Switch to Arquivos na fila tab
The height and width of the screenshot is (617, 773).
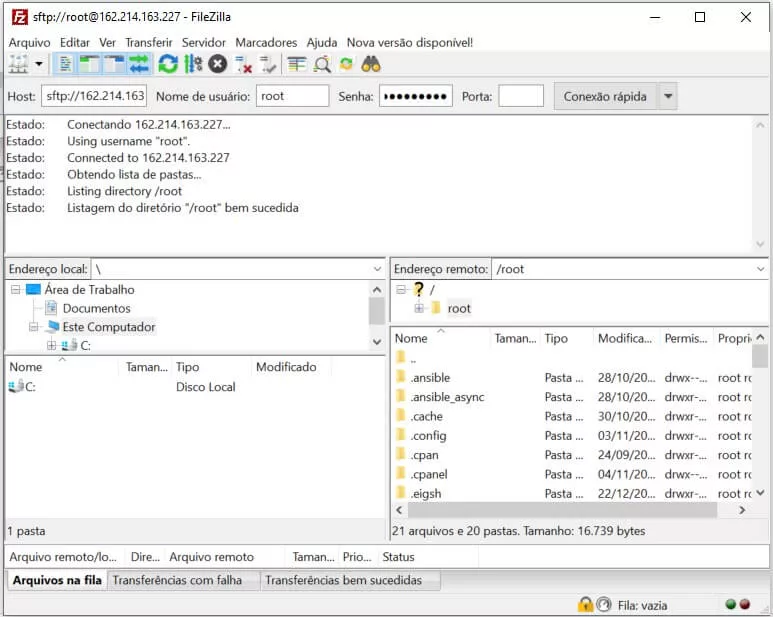(57, 580)
